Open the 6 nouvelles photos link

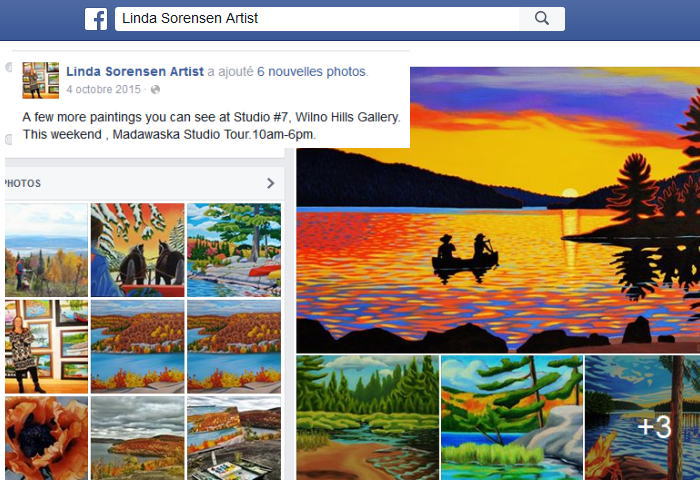click(x=312, y=71)
